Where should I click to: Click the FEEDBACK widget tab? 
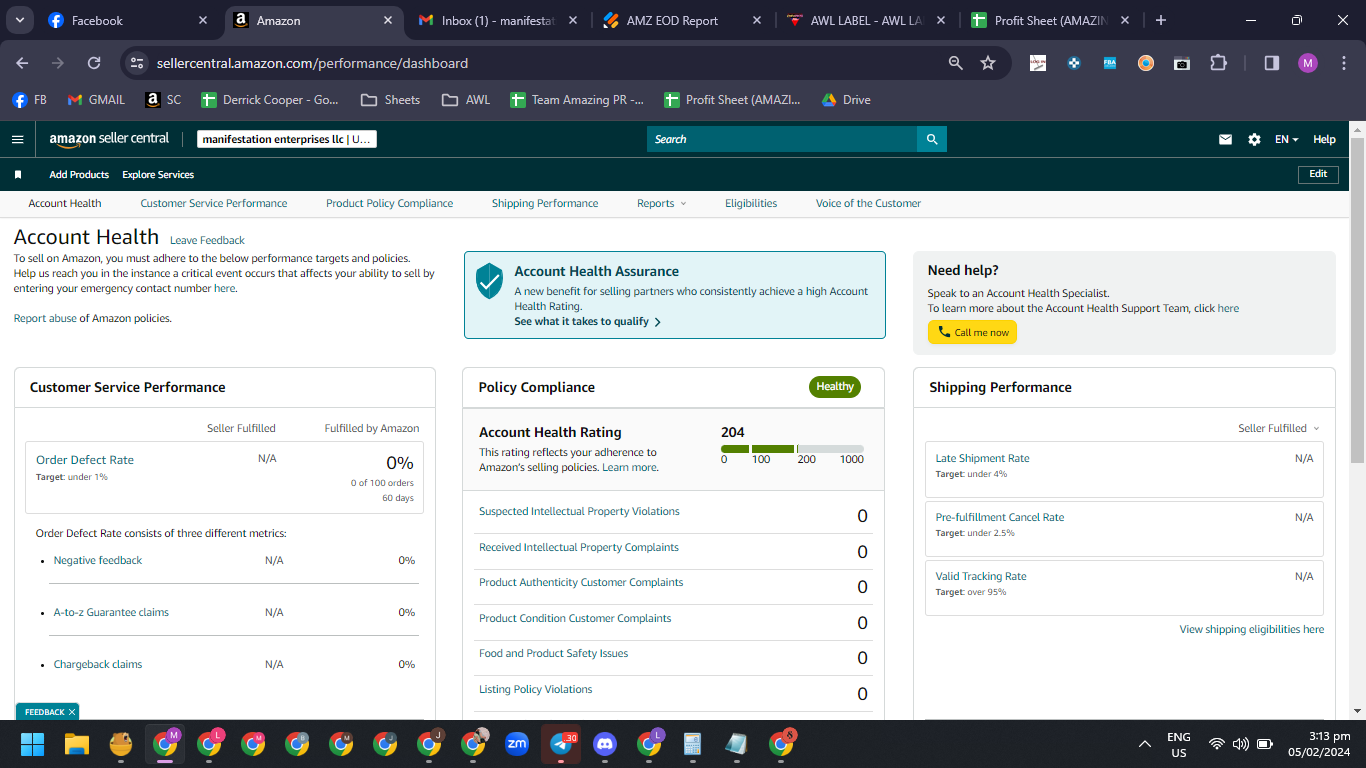47,712
